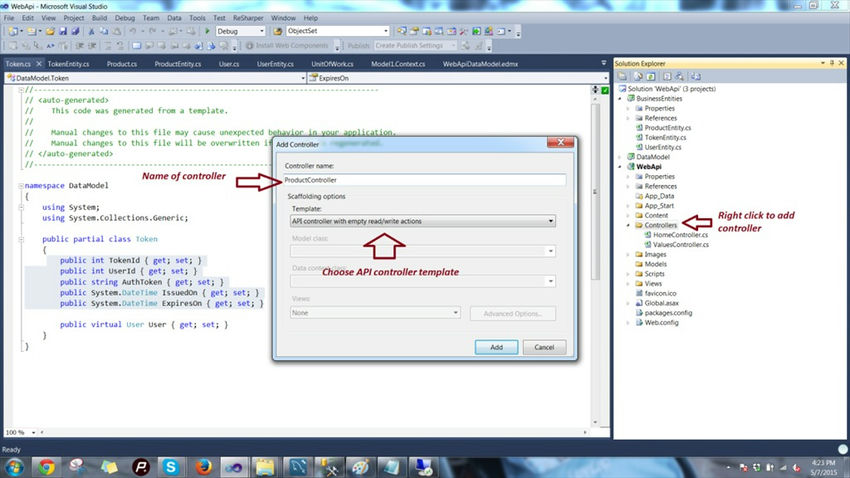This screenshot has height=478, width=850.
Task: Select Global.asax in Solution Explorer
Action: [x=661, y=303]
